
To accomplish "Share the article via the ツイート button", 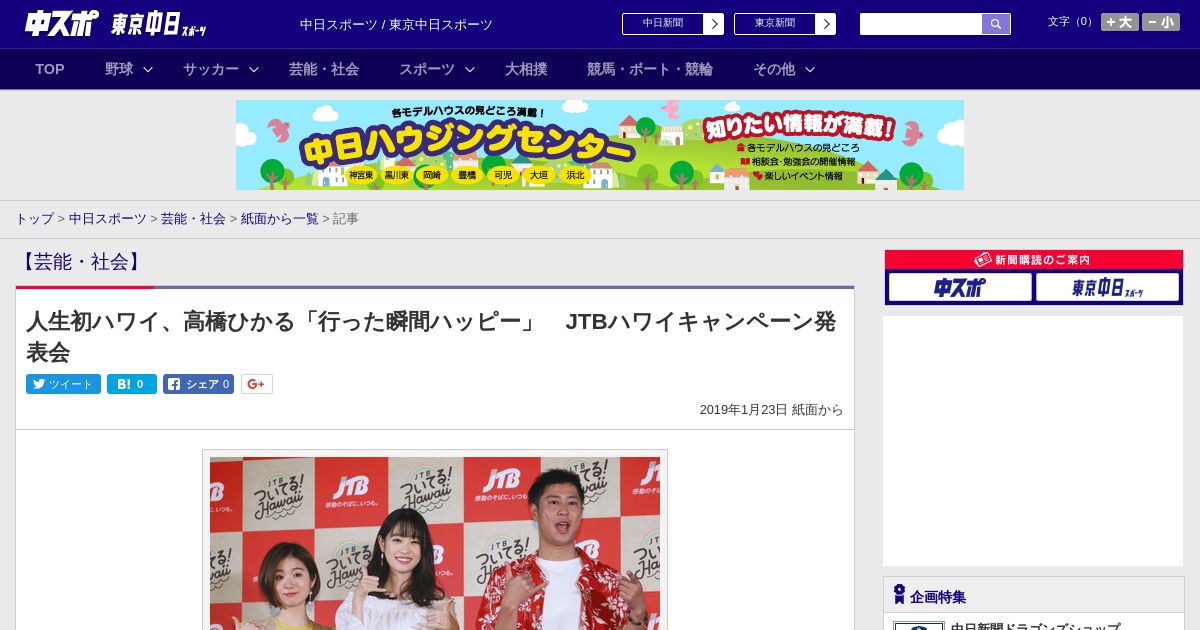I will tap(63, 384).
